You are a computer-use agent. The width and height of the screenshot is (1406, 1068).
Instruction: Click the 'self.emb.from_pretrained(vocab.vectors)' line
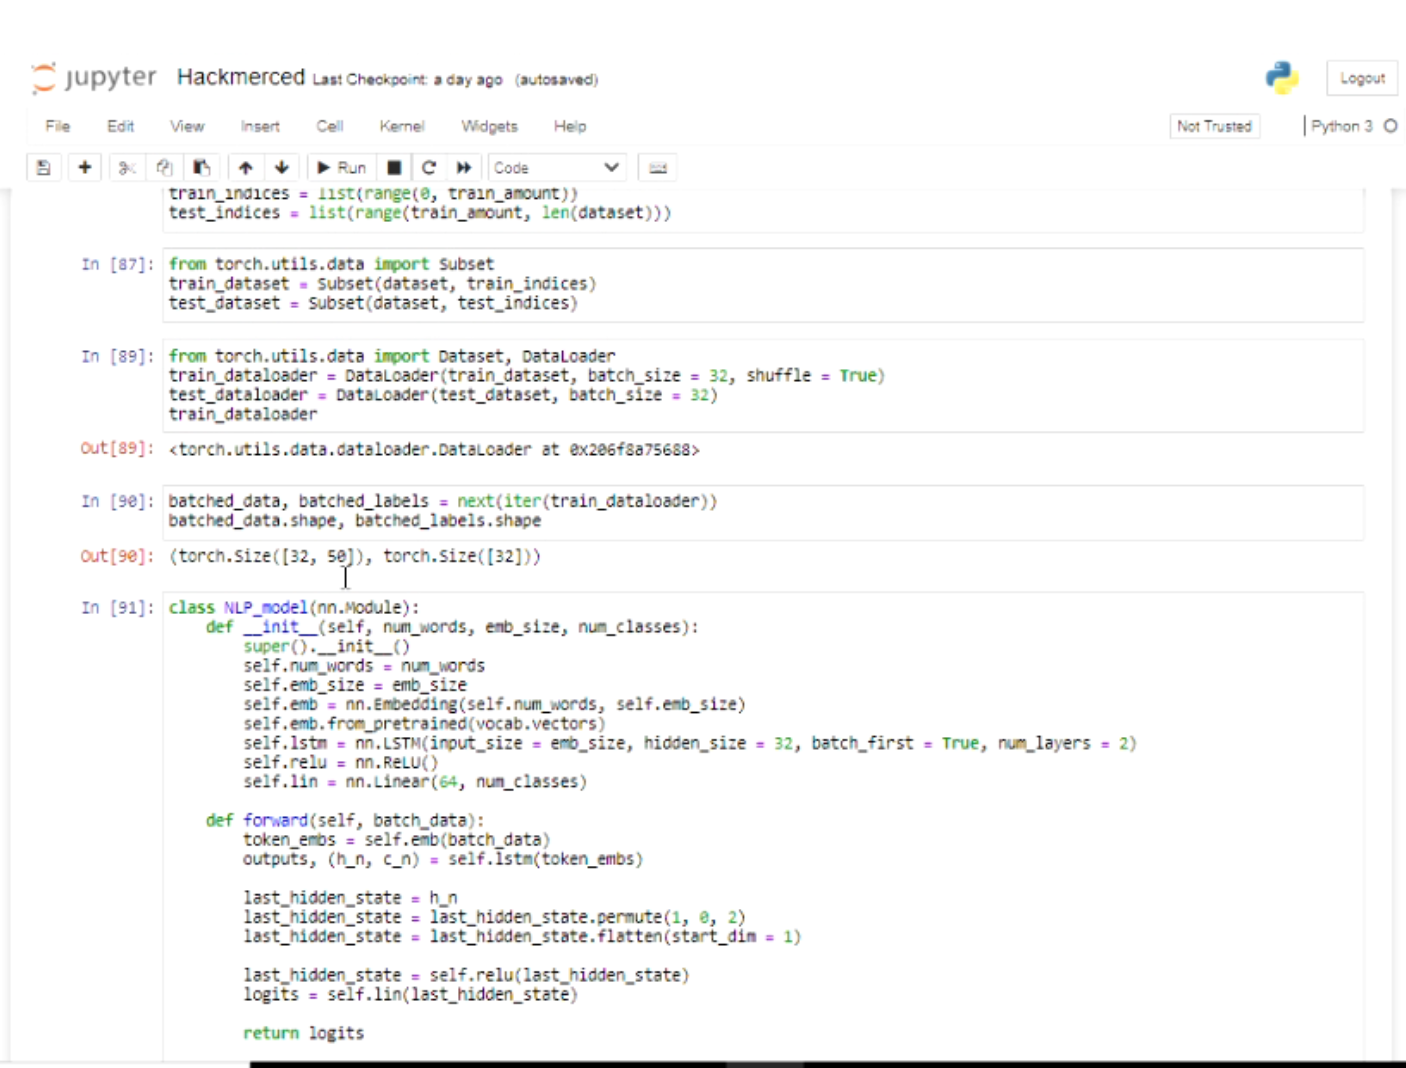pyautogui.click(x=424, y=723)
